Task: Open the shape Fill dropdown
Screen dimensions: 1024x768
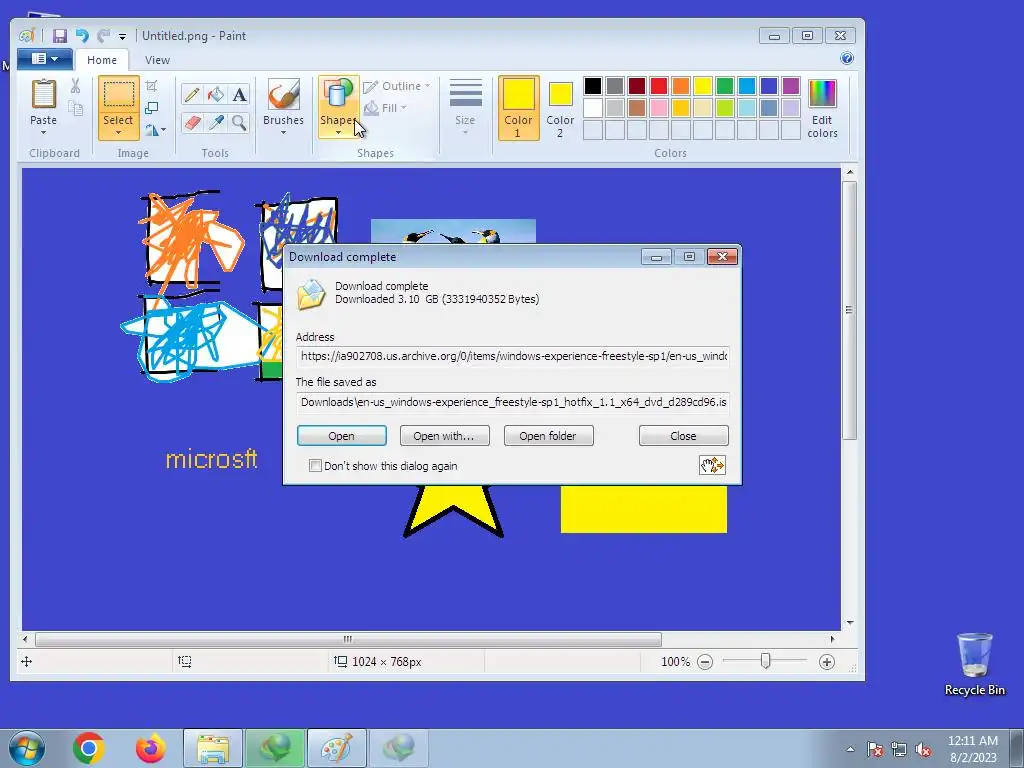Action: [385, 108]
